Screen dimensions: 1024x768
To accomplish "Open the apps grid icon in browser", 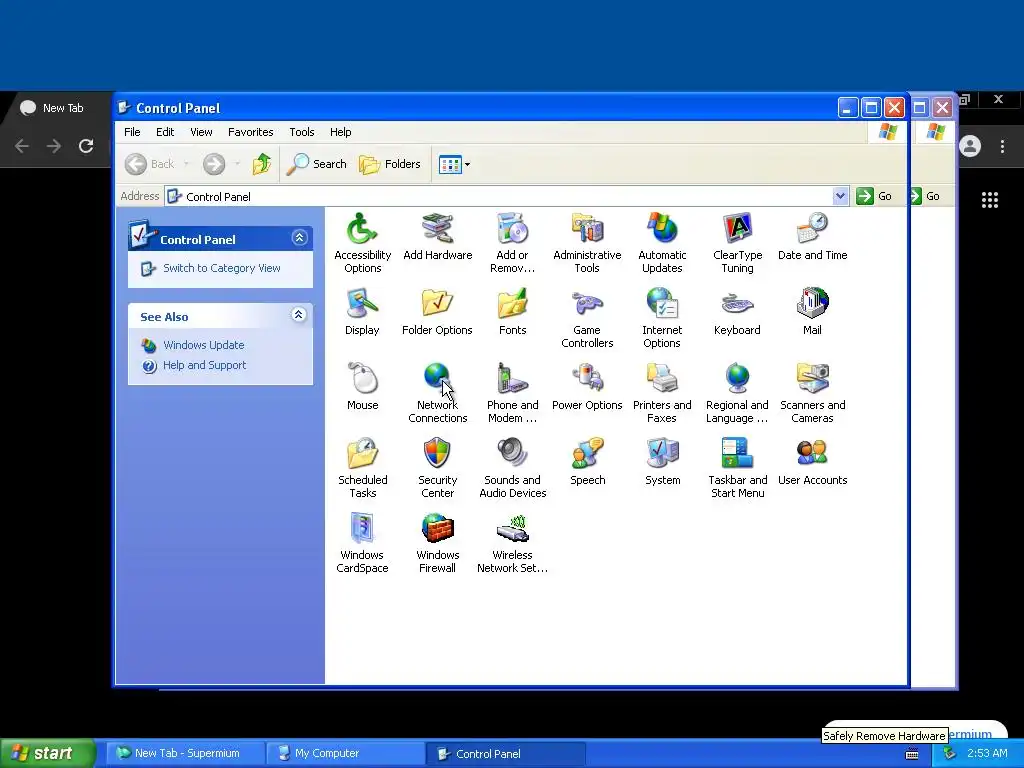I will (990, 200).
